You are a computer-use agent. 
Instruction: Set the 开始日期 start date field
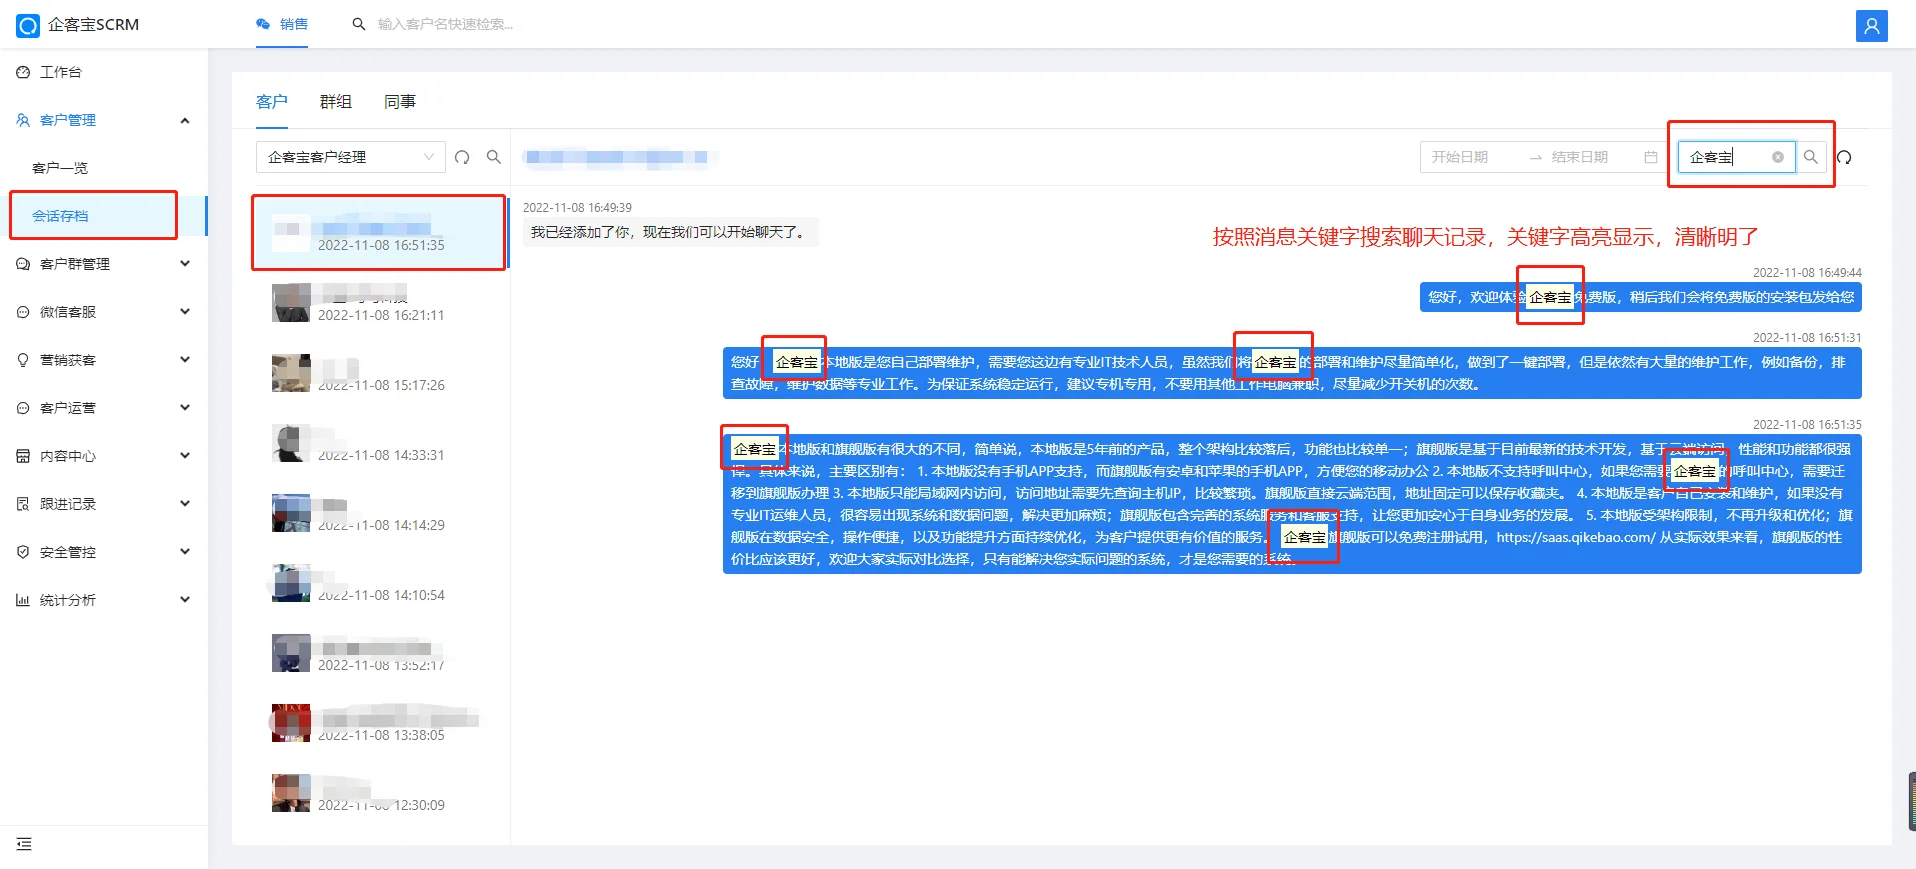pos(1460,157)
